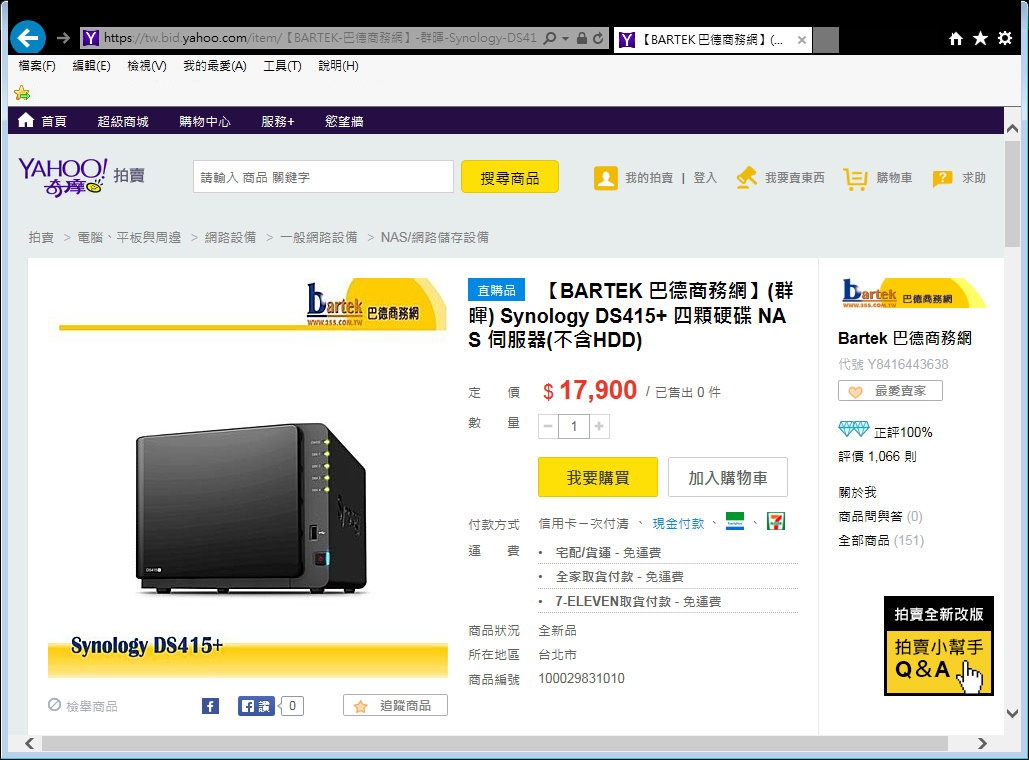This screenshot has height=760, width=1029.
Task: Open new blank tab button
Action: coord(826,40)
